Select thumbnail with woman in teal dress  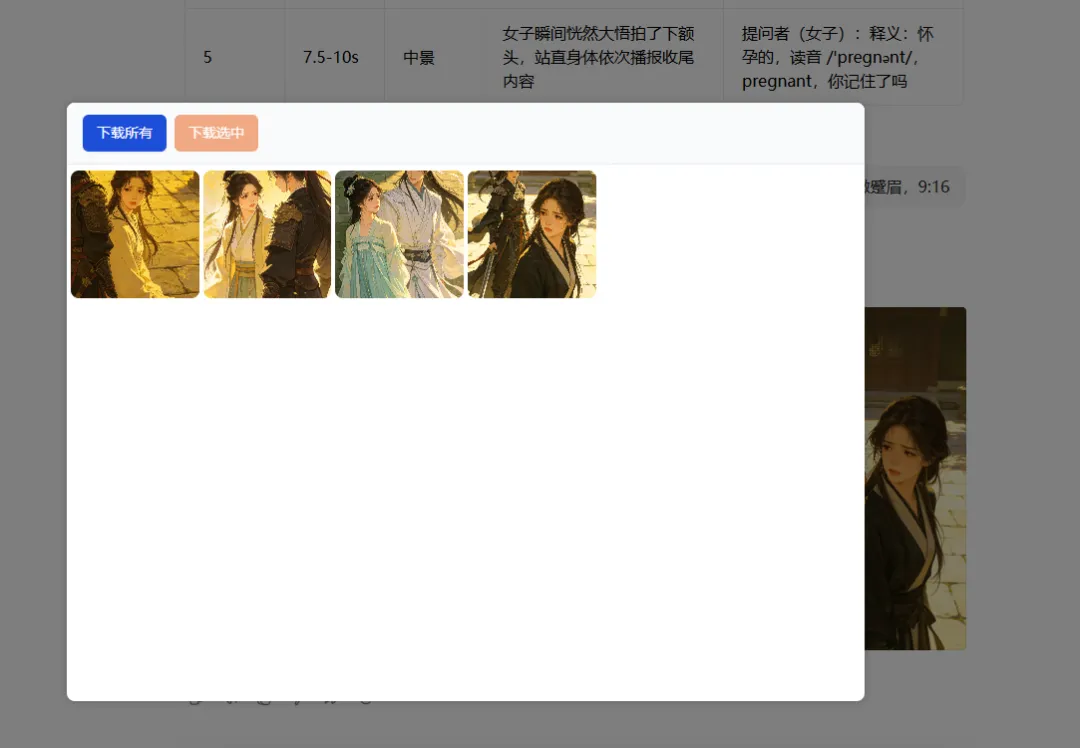(399, 234)
